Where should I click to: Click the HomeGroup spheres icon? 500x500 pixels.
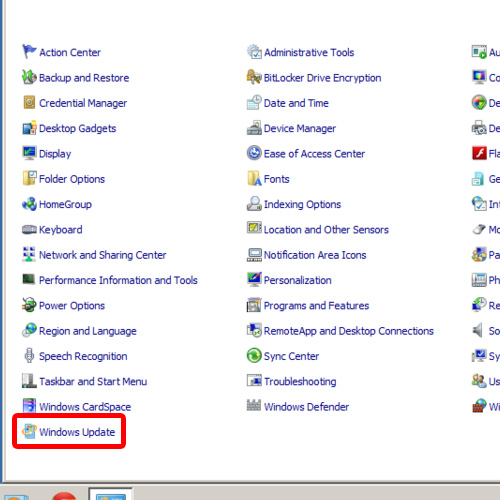[x=29, y=204]
